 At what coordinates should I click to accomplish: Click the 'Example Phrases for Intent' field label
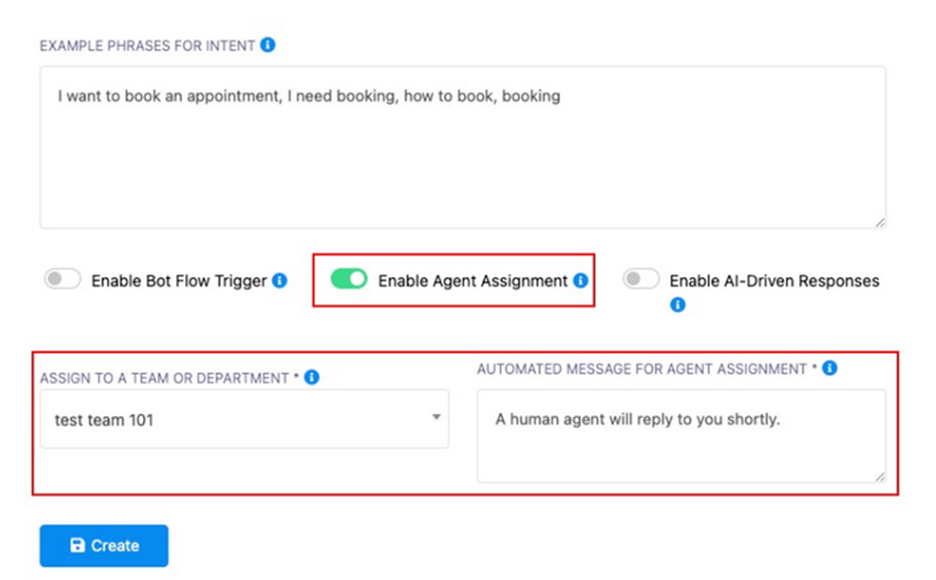[147, 46]
